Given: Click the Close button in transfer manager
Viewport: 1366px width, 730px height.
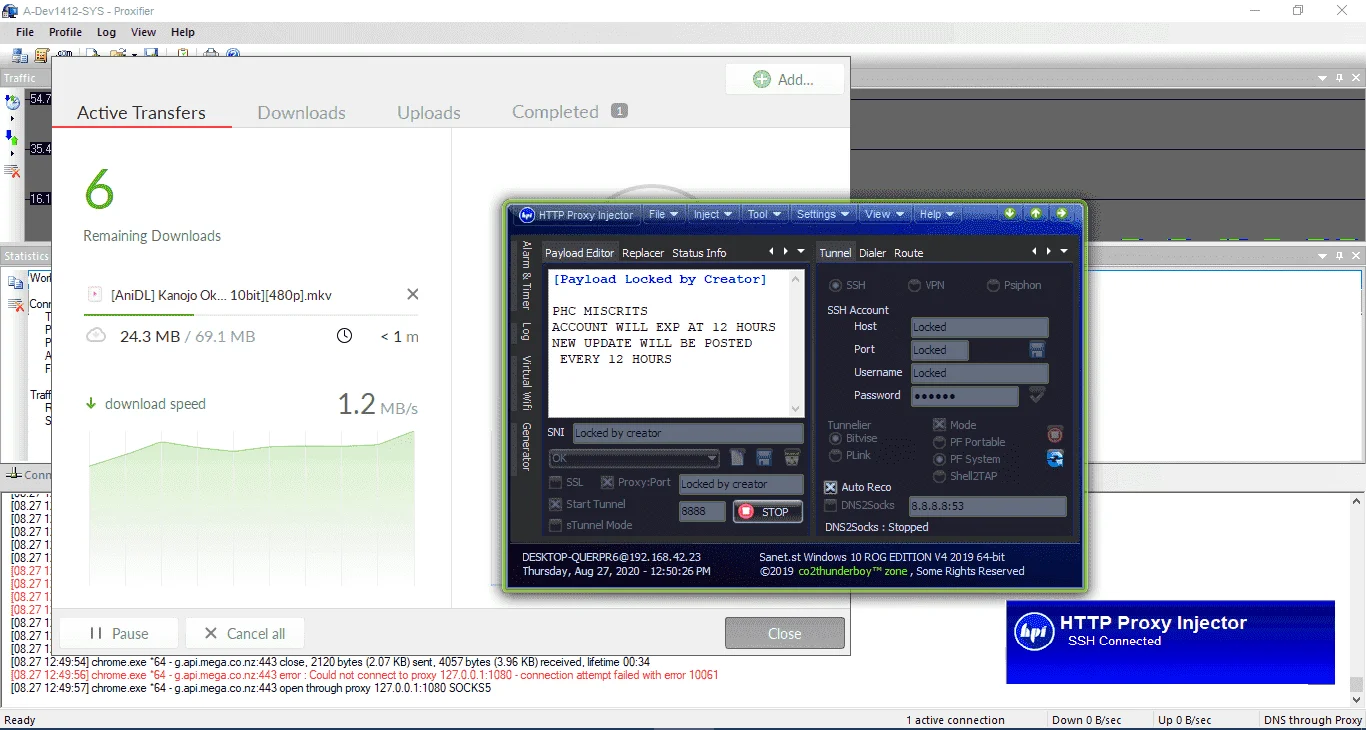Looking at the screenshot, I should pos(785,633).
